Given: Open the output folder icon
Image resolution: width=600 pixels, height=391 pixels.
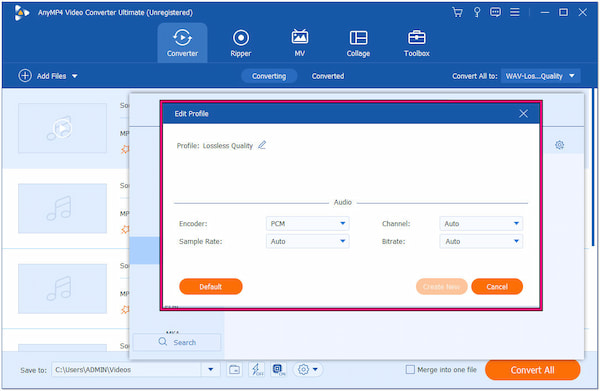Looking at the screenshot, I should [x=234, y=370].
